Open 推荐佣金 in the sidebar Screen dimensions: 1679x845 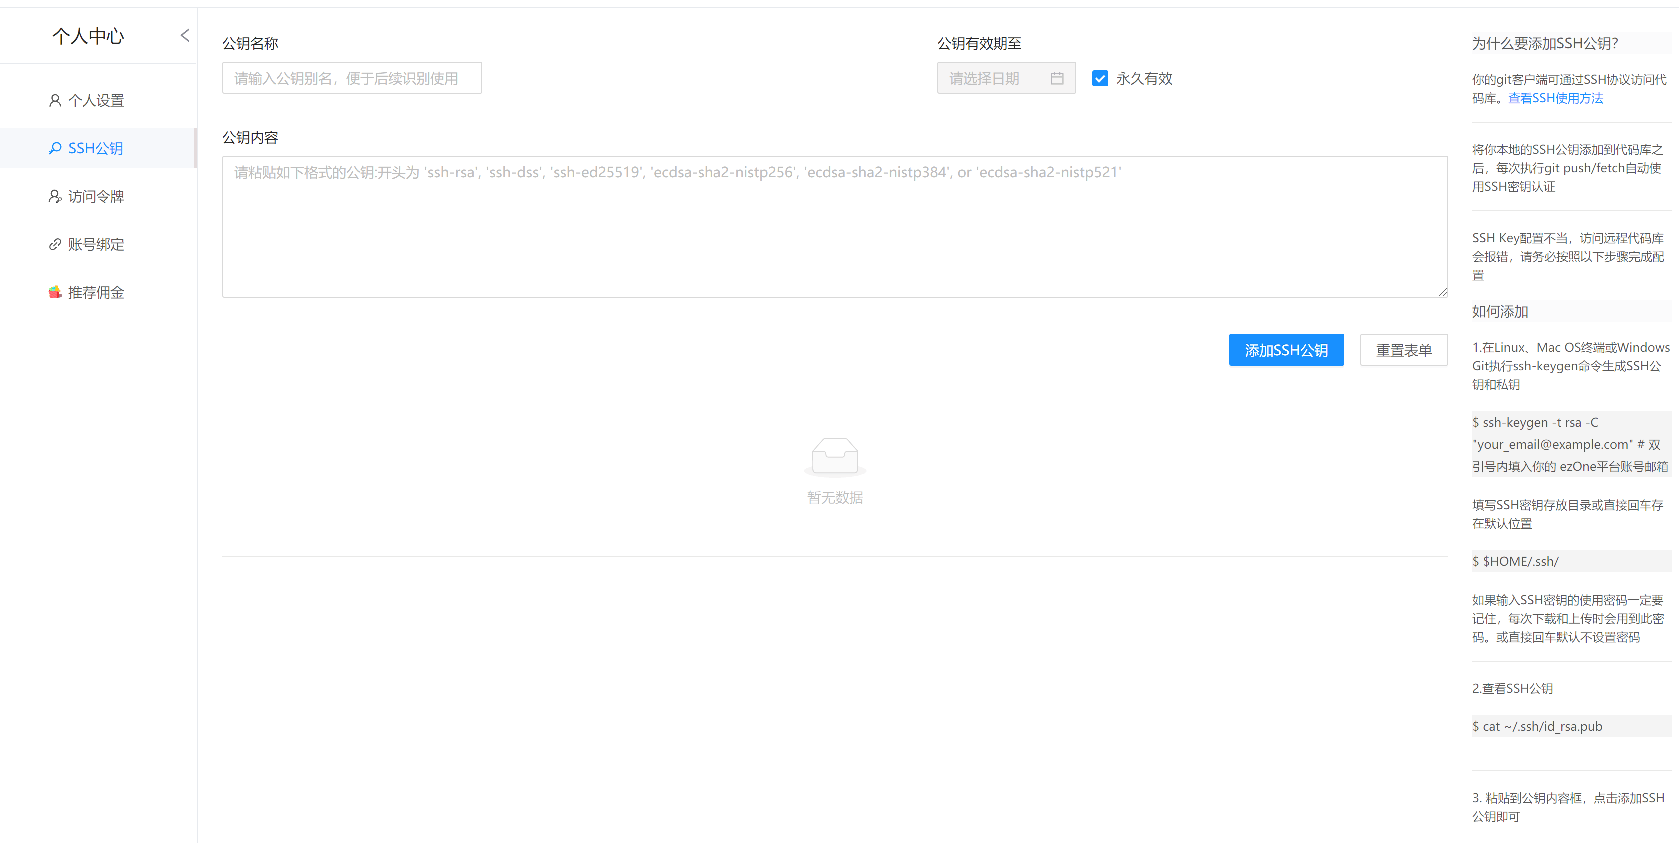tap(96, 292)
